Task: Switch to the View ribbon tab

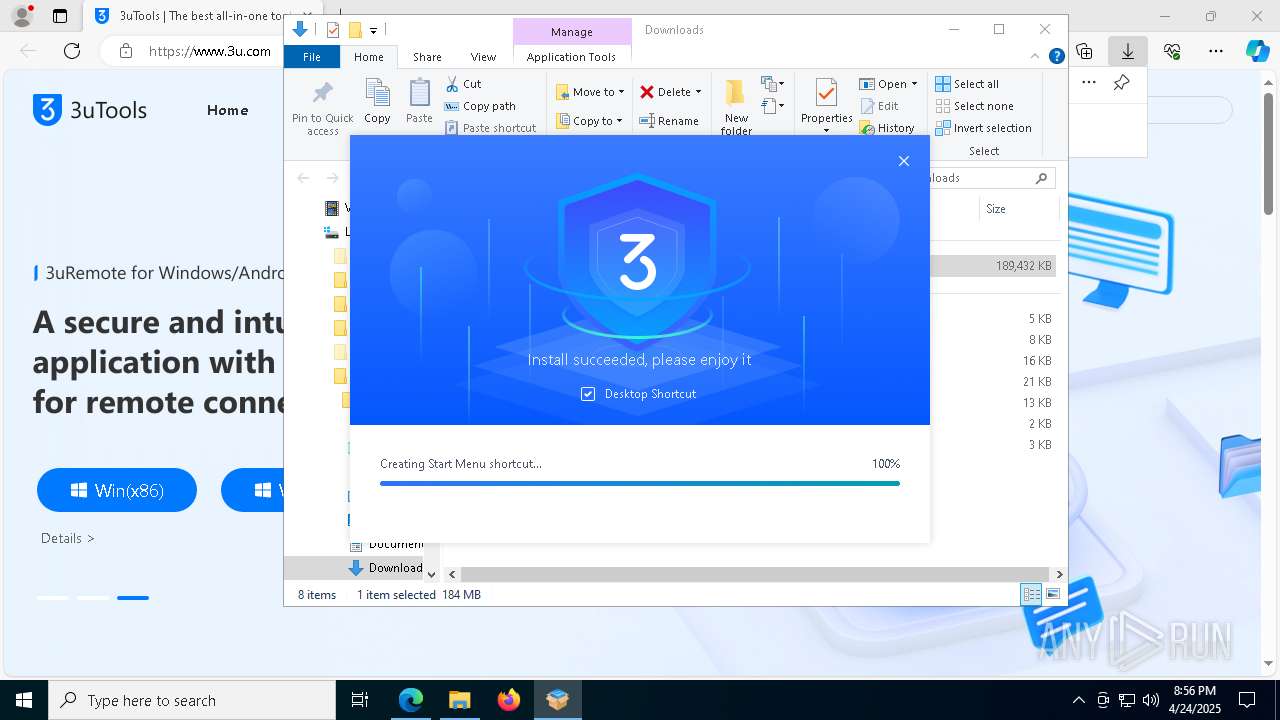Action: click(483, 57)
